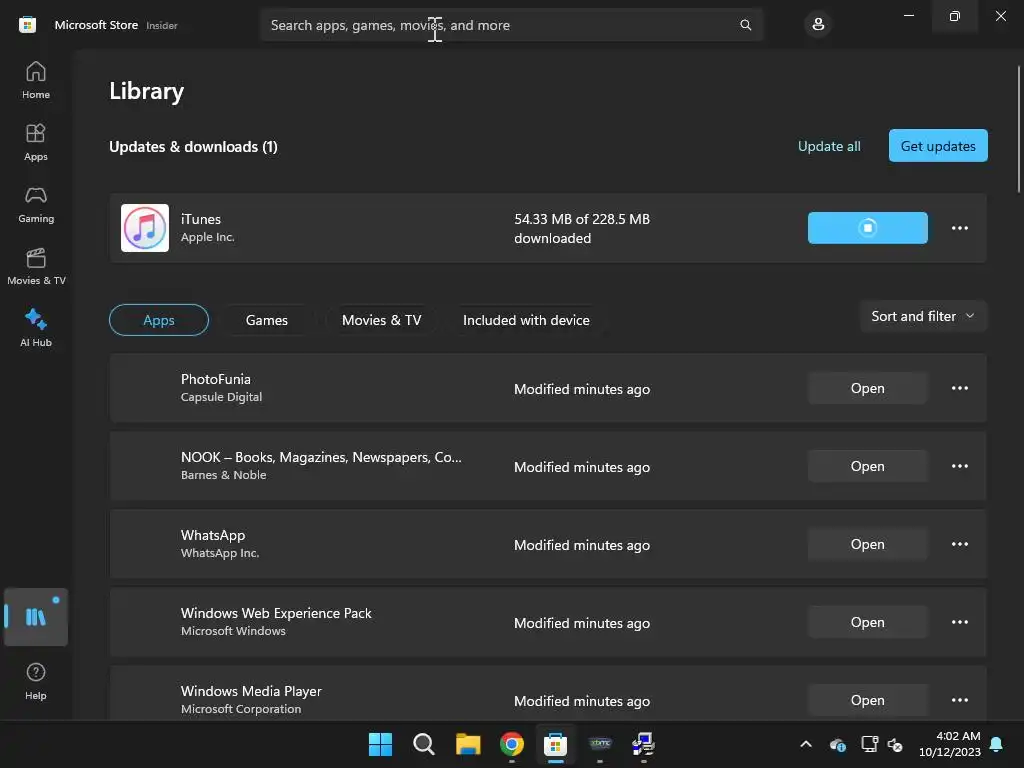
Task: Click the PhotoFunia title text
Action: coord(216,379)
